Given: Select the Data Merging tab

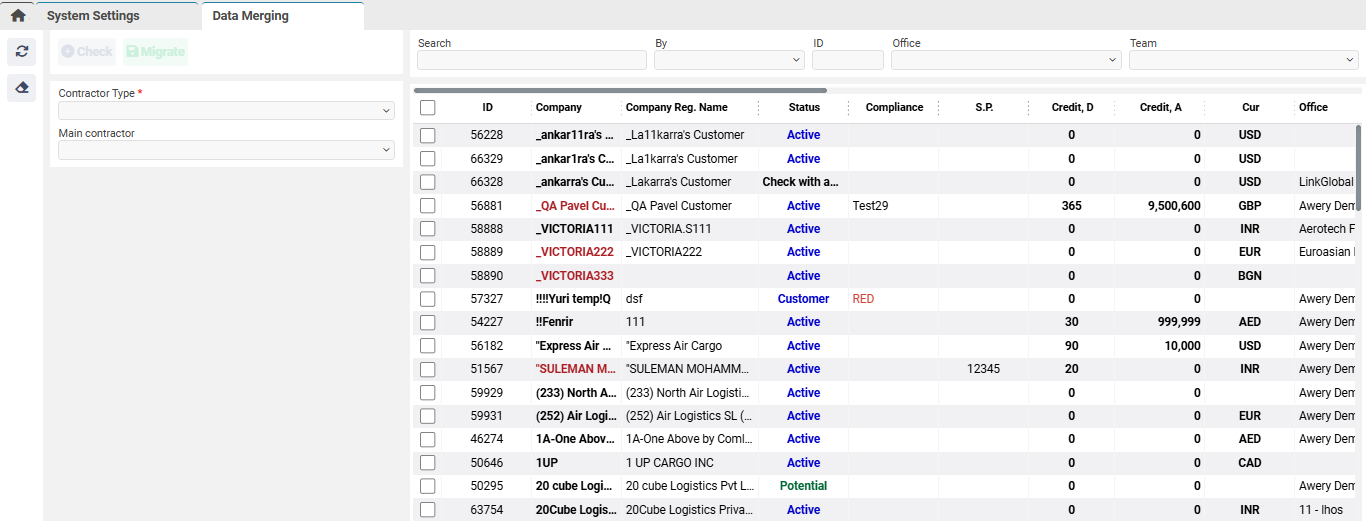Looking at the screenshot, I should [x=251, y=16].
